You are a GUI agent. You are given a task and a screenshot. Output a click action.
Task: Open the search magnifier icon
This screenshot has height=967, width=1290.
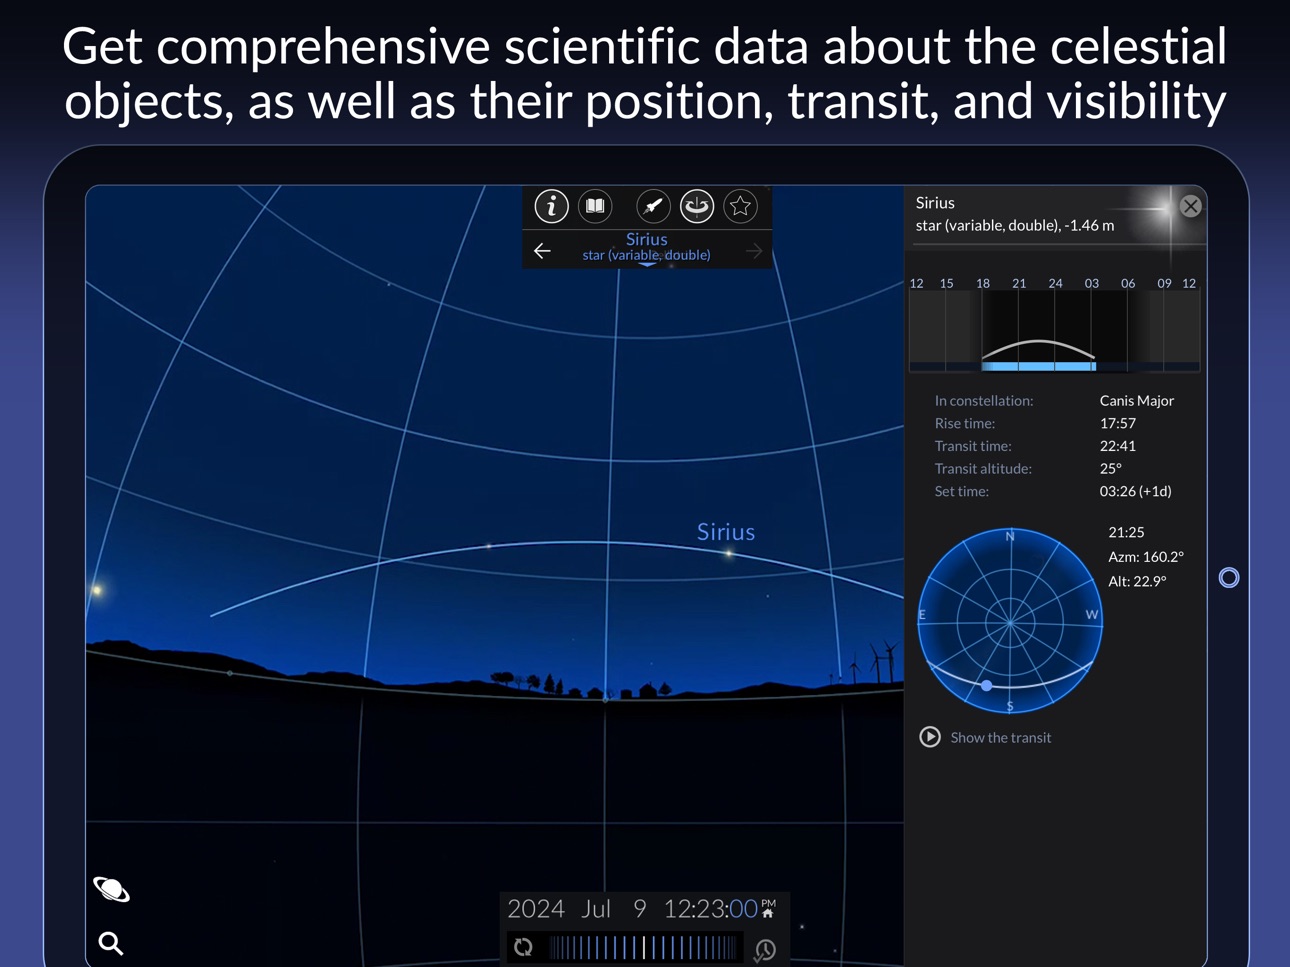[111, 943]
